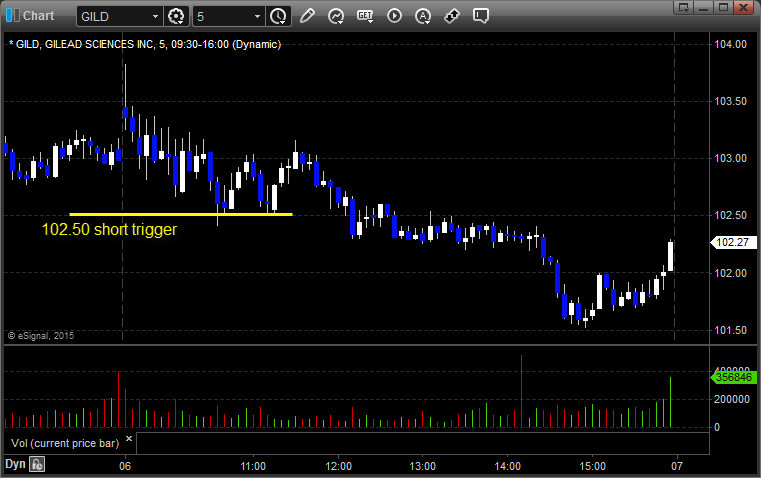Click the Chart window title text
The image size is (761, 478).
click(x=39, y=16)
